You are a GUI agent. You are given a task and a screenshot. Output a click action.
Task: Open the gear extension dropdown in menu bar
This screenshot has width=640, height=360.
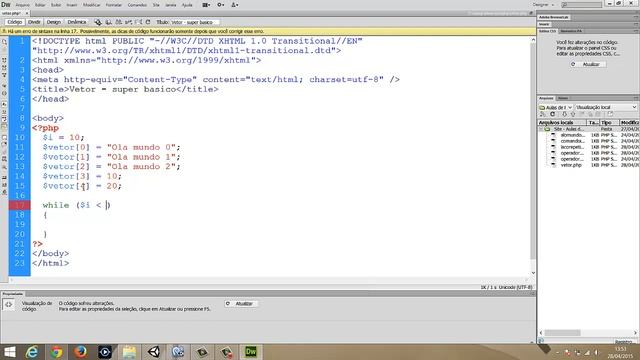pyautogui.click(x=221, y=5)
